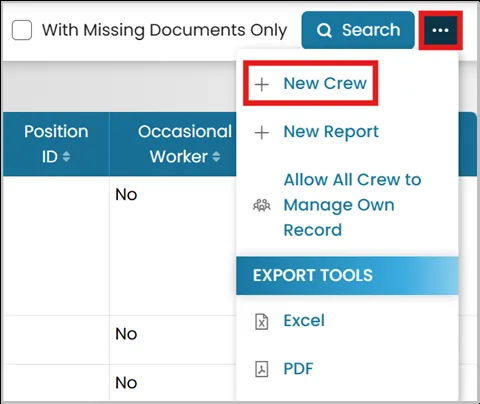Click the With Missing Documents Only label
480x404 pixels.
(164, 30)
